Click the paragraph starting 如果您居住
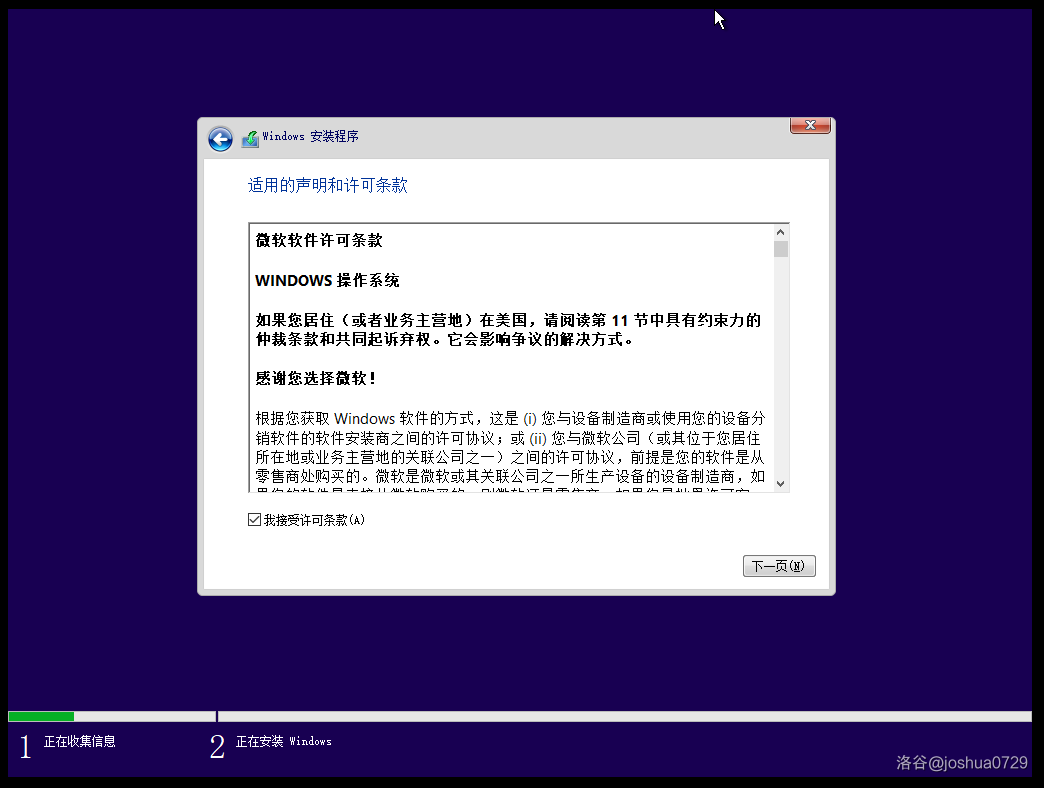 tap(508, 329)
